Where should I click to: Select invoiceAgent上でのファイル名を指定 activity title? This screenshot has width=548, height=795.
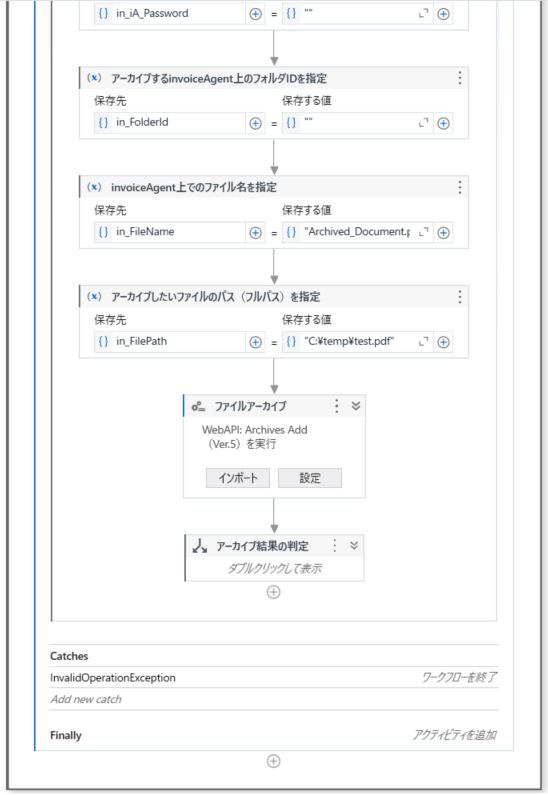click(x=194, y=188)
